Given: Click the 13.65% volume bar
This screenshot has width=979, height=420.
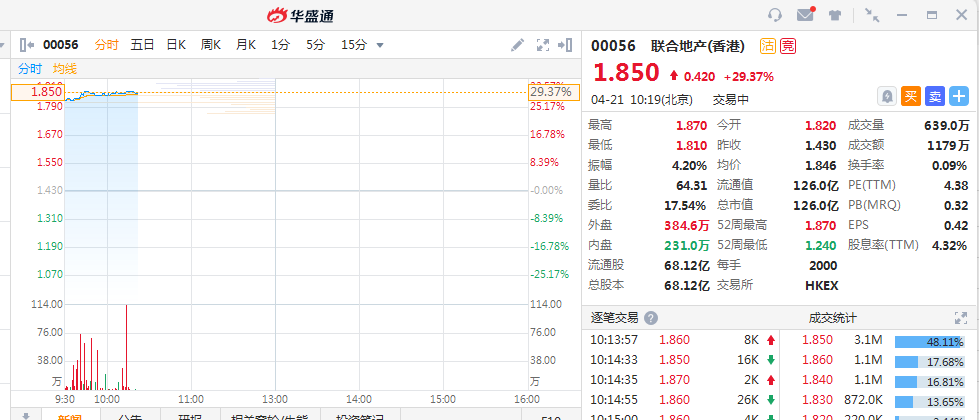Looking at the screenshot, I should coord(928,402).
